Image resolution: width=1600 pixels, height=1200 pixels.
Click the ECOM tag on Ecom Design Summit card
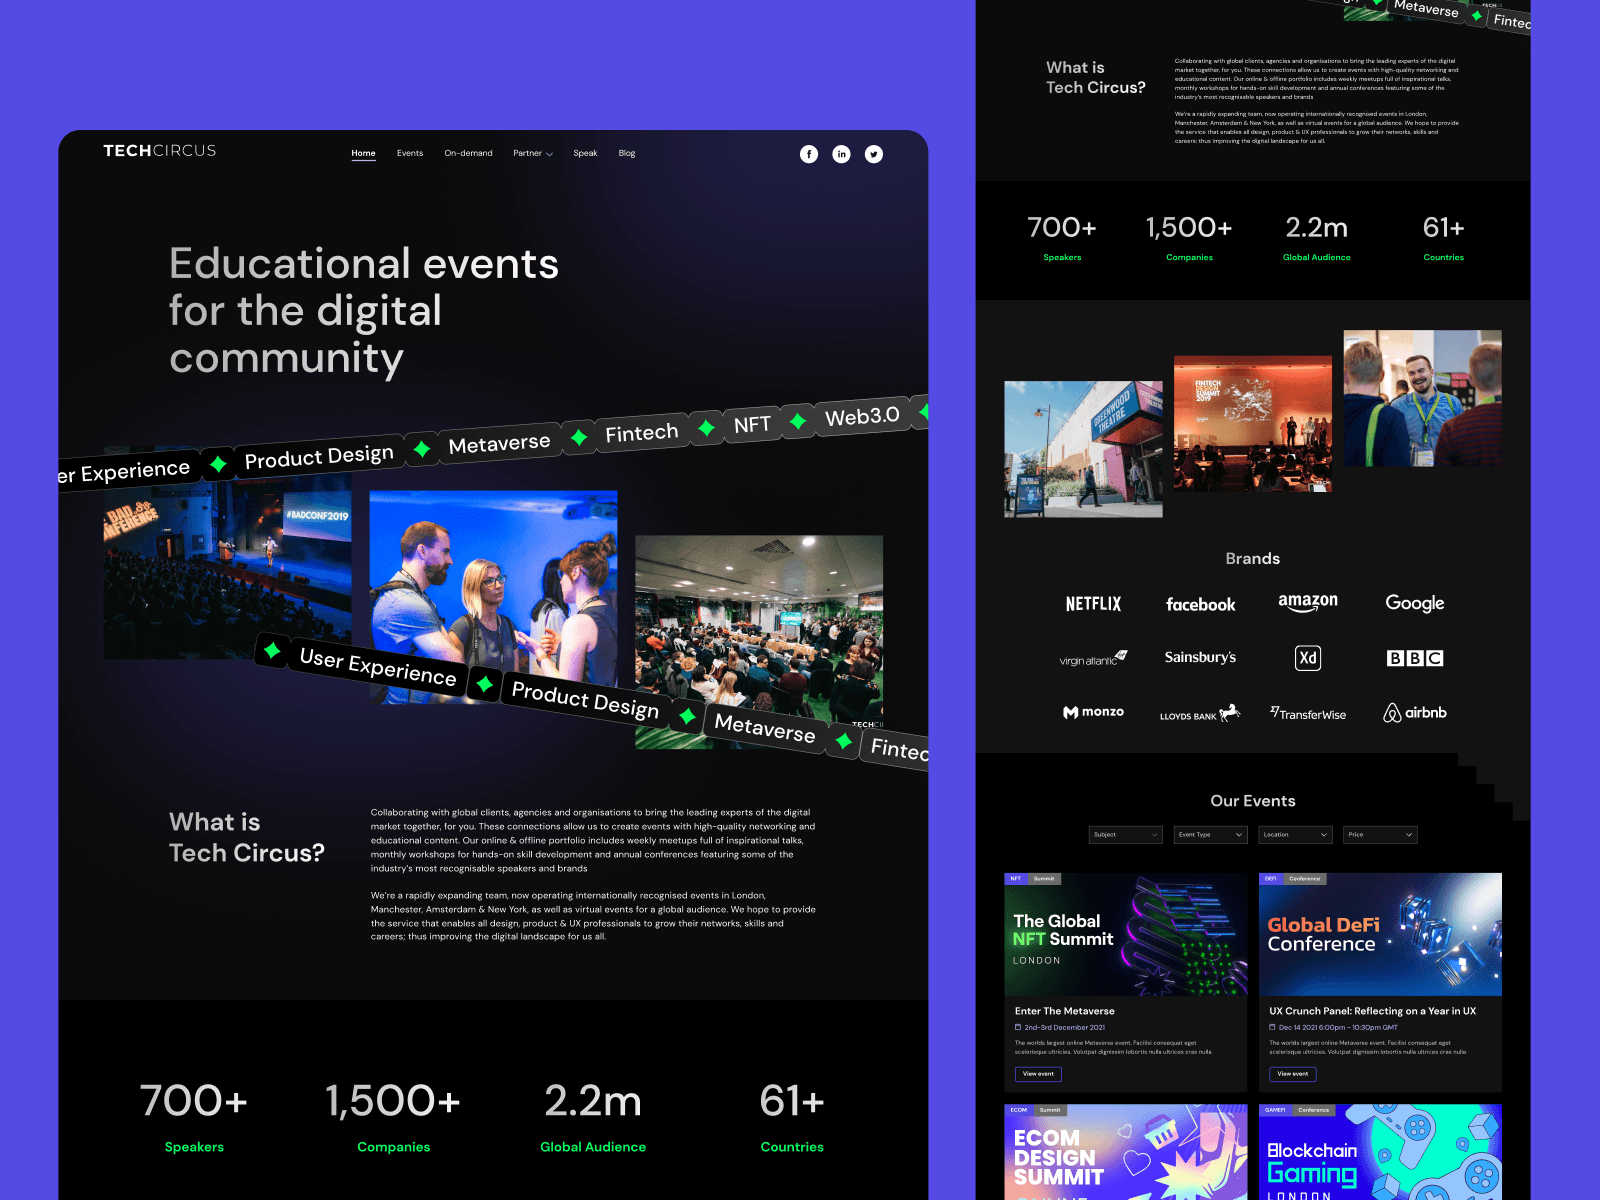[x=1019, y=1110]
